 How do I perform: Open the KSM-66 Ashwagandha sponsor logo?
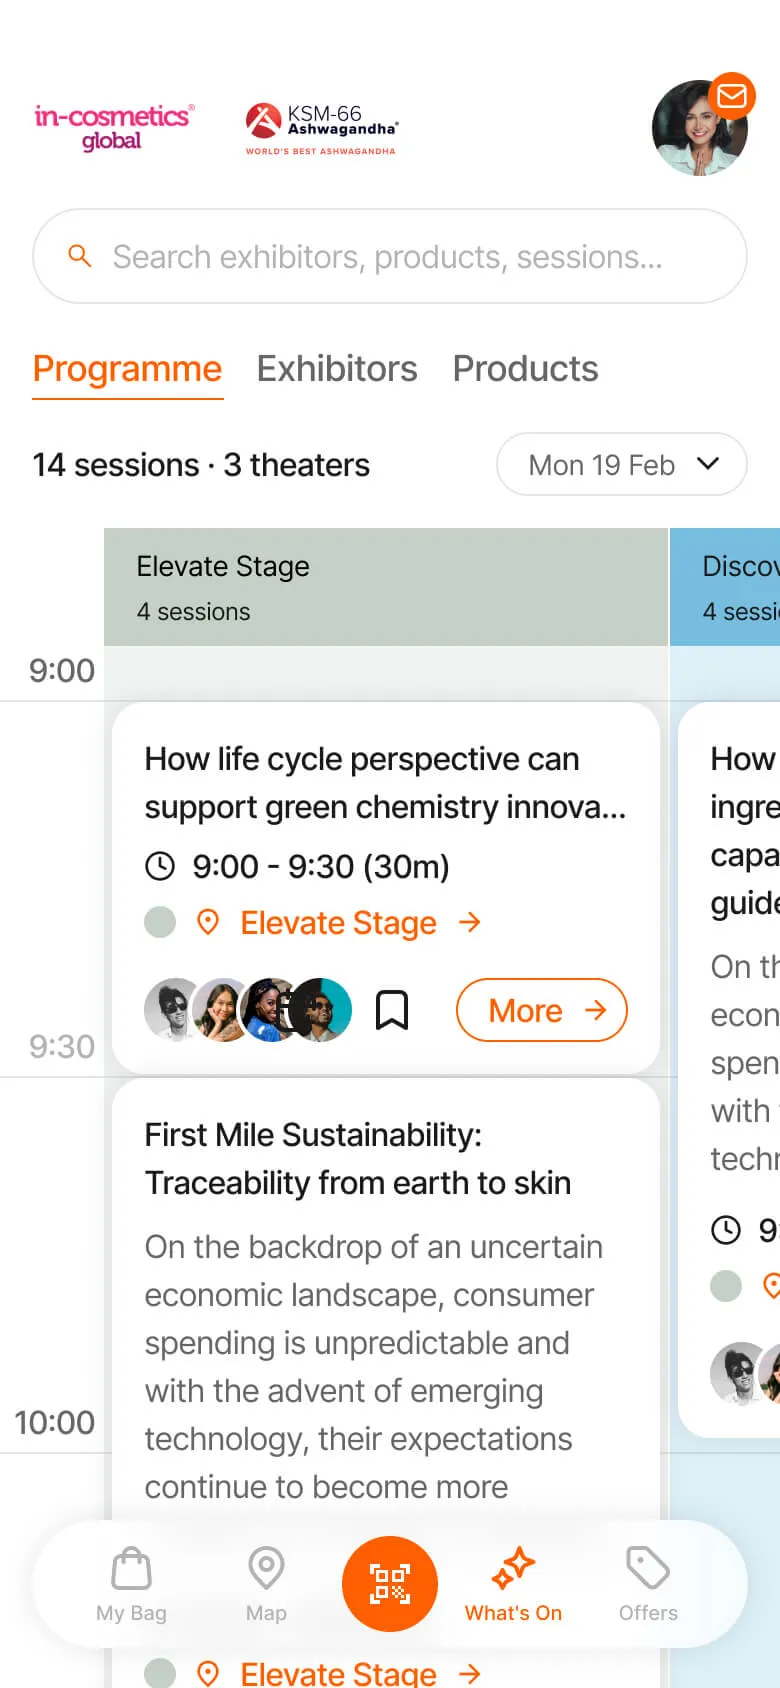(x=321, y=129)
